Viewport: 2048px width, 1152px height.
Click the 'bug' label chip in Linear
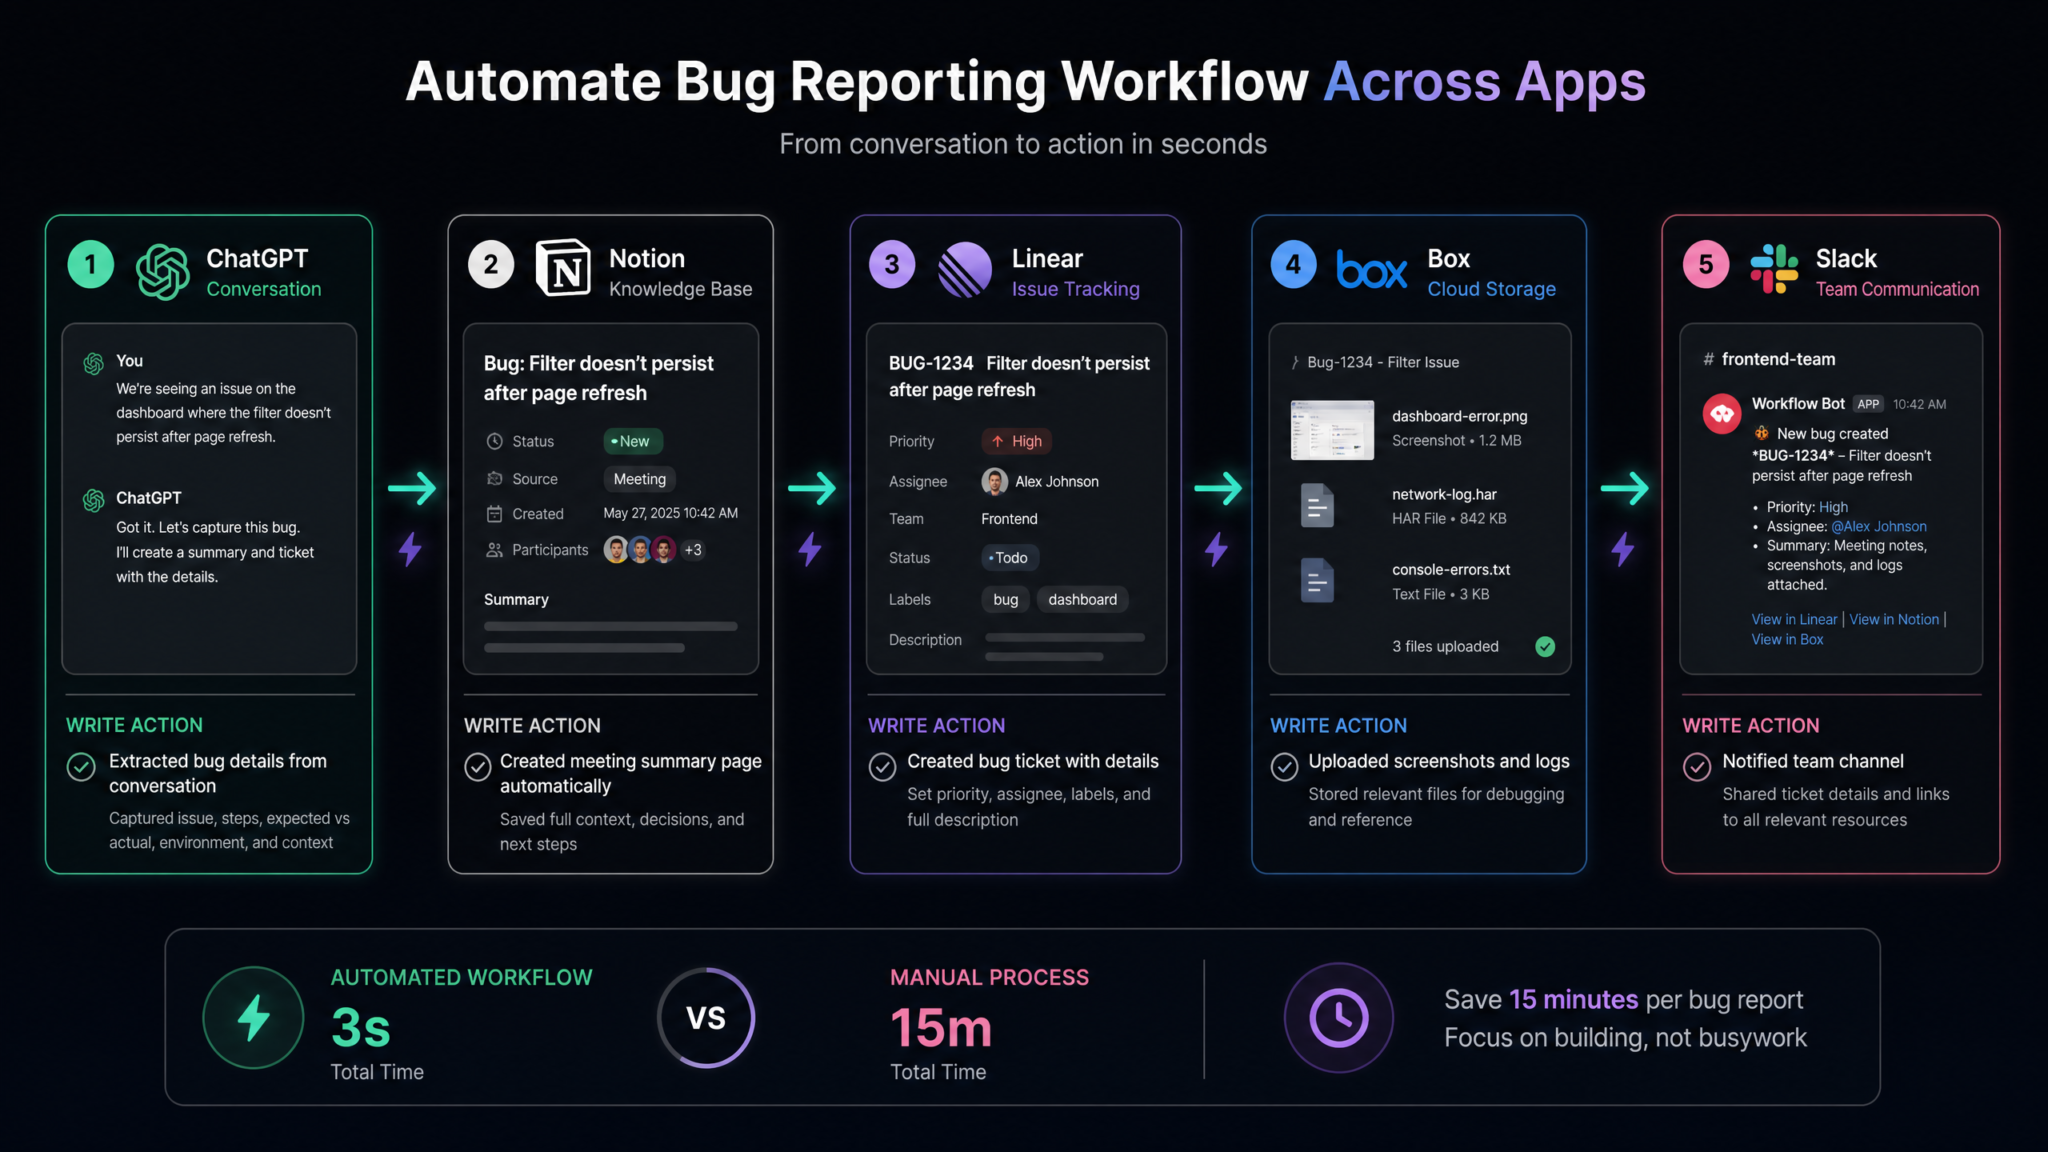[x=1006, y=600]
